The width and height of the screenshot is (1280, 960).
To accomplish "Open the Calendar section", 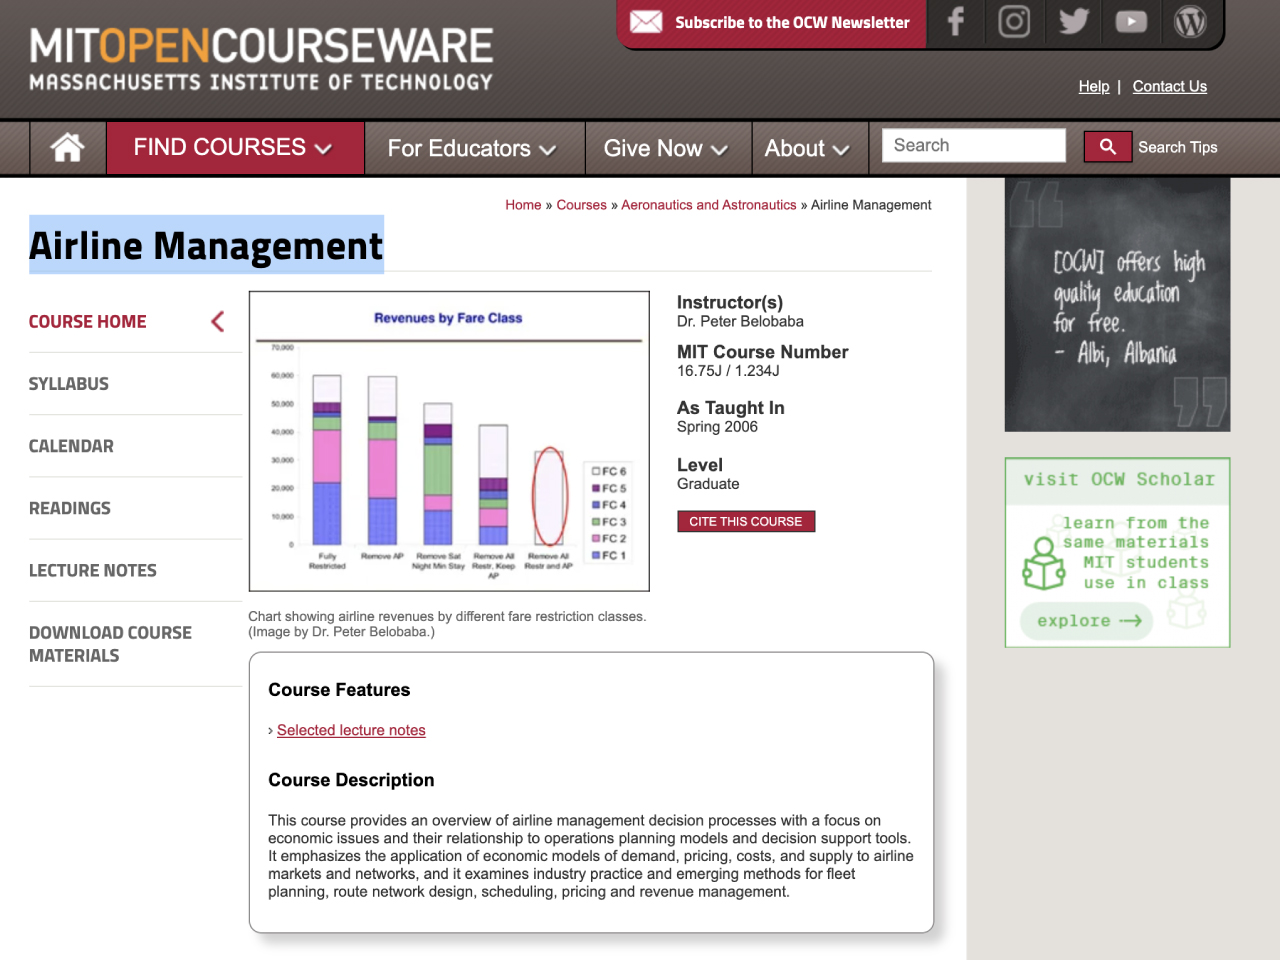I will (x=71, y=446).
